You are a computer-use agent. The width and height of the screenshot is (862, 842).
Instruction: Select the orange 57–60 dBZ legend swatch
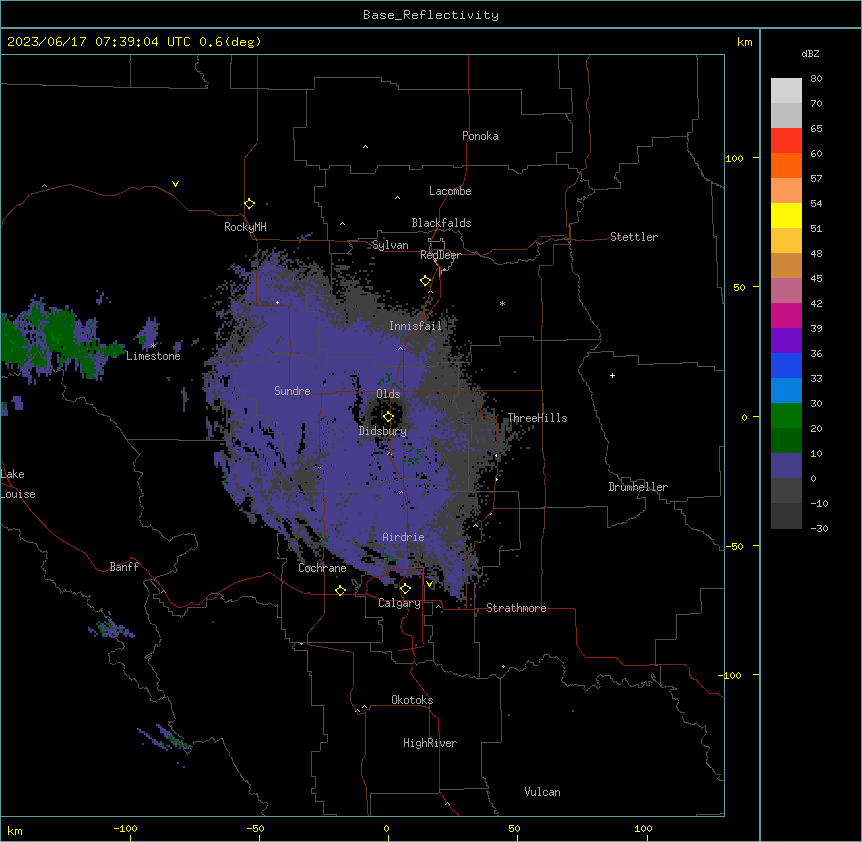click(786, 165)
